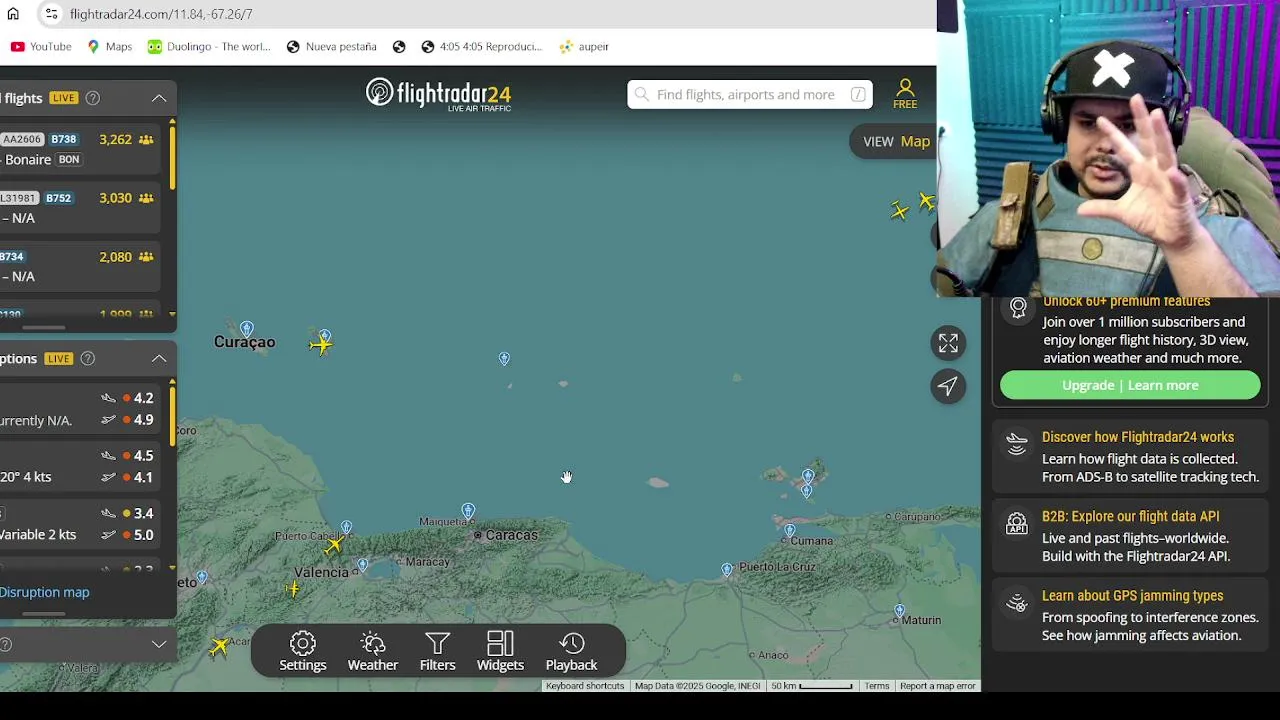Open the Playback toolbar button

coord(571,651)
